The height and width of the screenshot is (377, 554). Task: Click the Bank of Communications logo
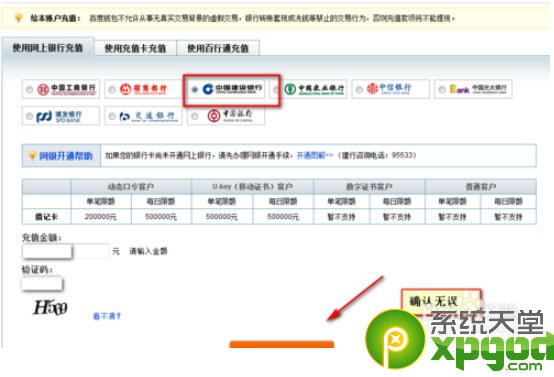click(148, 116)
